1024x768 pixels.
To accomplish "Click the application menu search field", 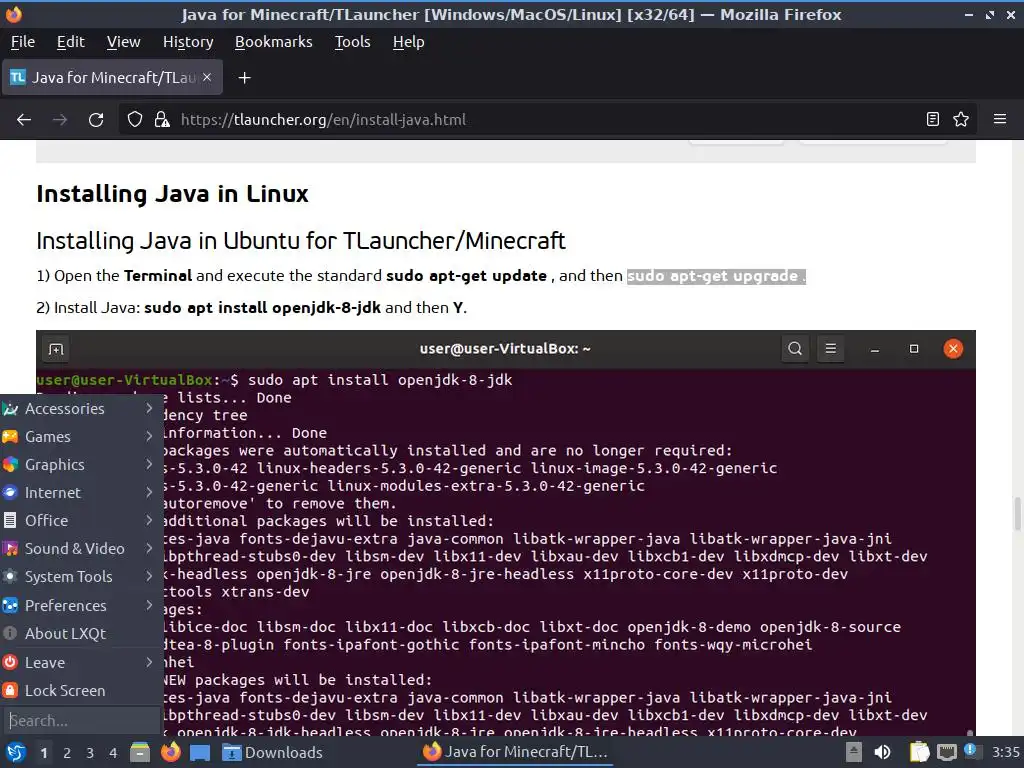I will pyautogui.click(x=81, y=720).
